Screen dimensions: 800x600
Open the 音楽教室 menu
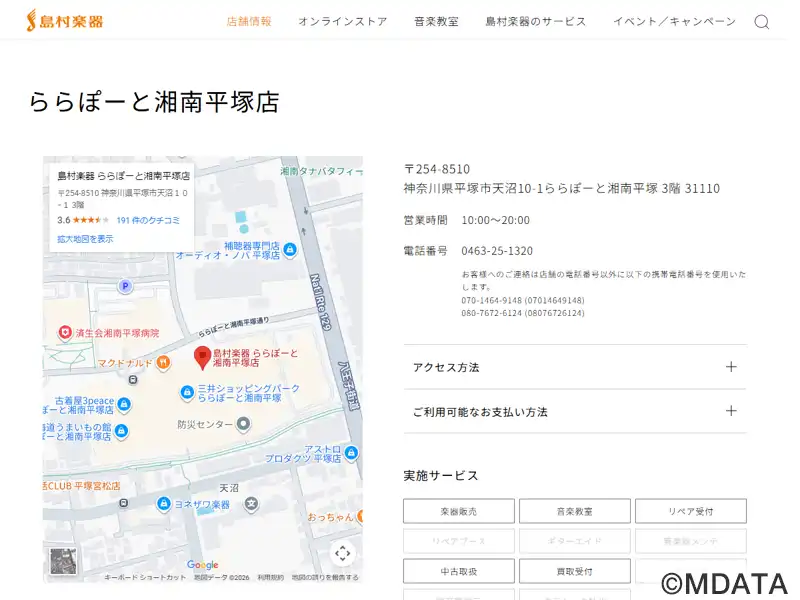point(436,21)
